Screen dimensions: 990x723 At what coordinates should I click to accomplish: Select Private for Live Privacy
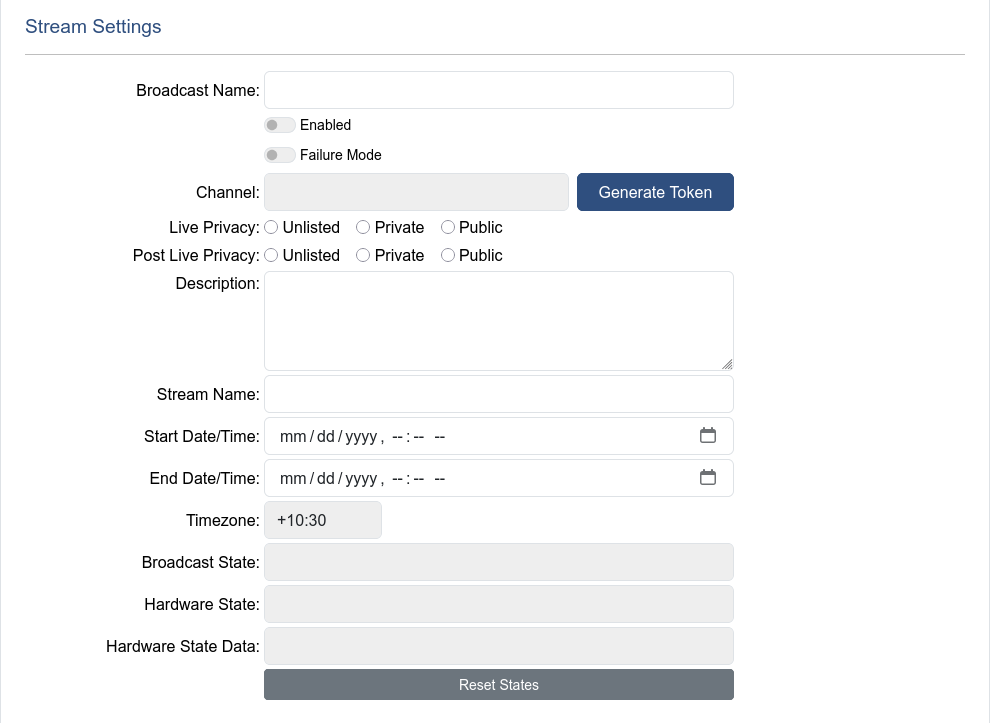(363, 228)
